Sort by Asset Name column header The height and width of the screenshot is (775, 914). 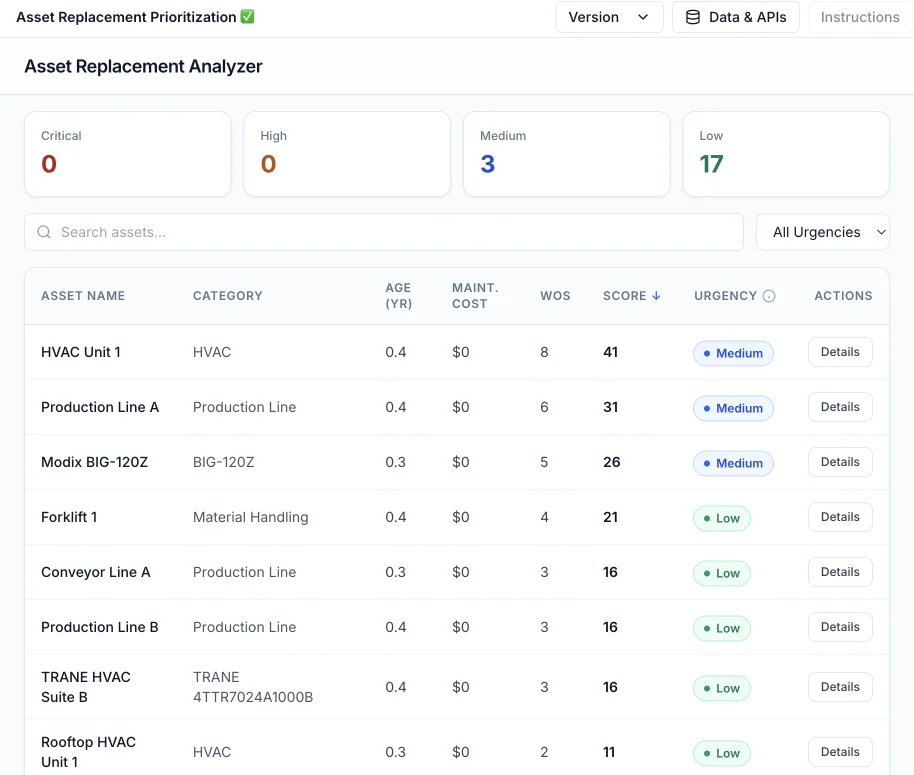tap(83, 296)
